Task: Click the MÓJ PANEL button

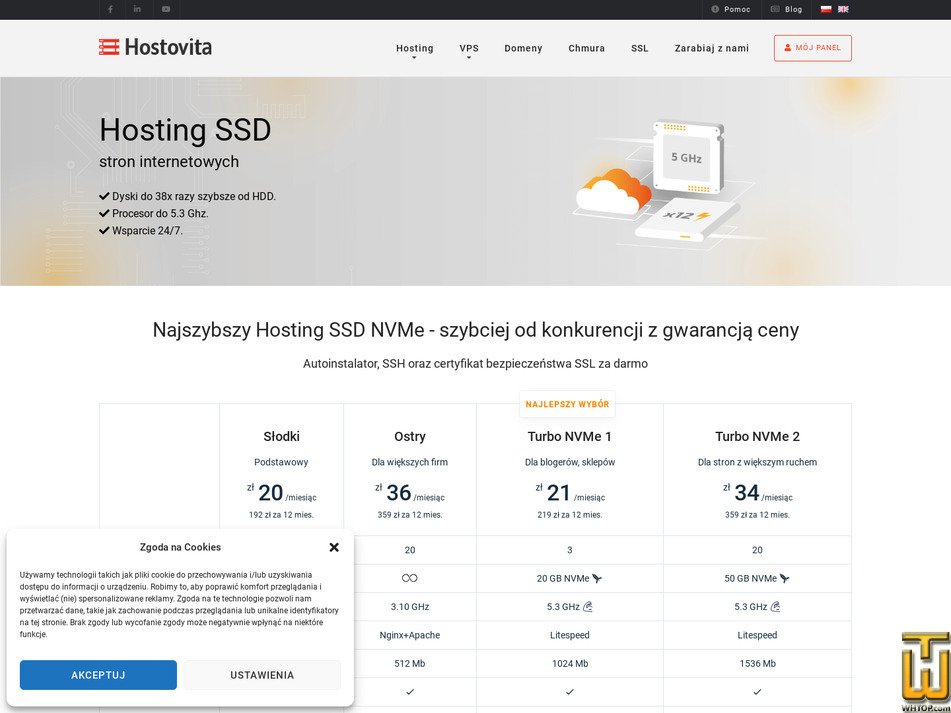Action: coord(813,48)
